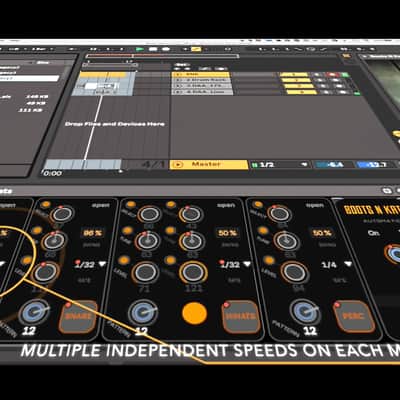Screen dimensions: 400x400
Task: Click the Snare module blue Pattern knob
Action: (x=34, y=312)
